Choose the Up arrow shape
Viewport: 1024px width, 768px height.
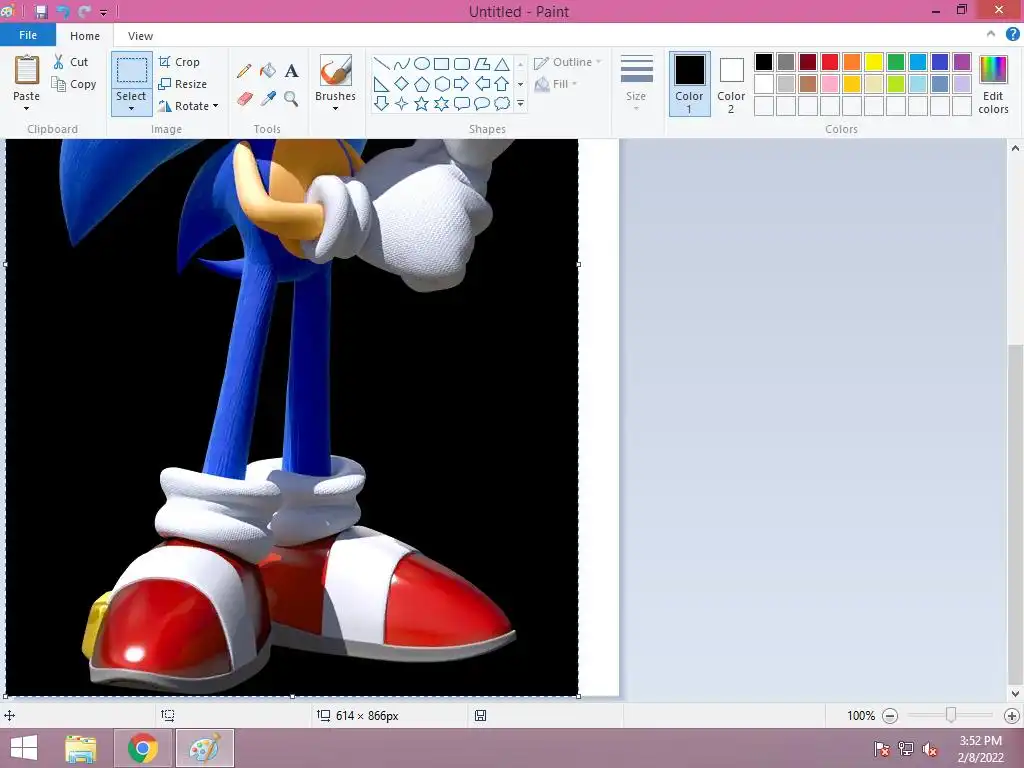502,84
